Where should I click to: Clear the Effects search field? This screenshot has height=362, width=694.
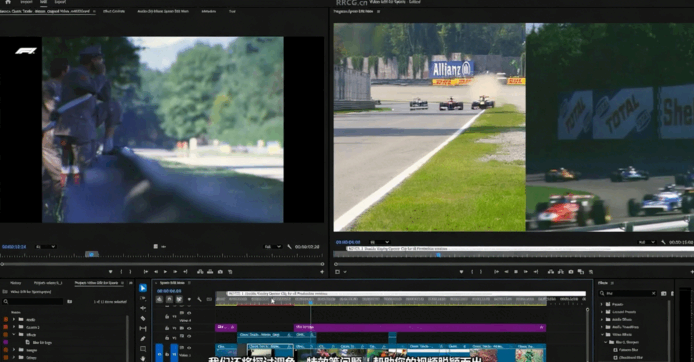pos(653,293)
